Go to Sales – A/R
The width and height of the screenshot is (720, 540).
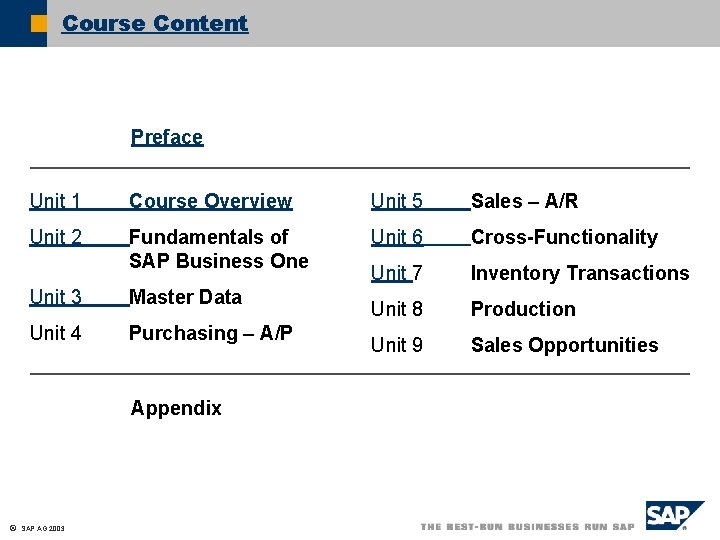point(524,201)
